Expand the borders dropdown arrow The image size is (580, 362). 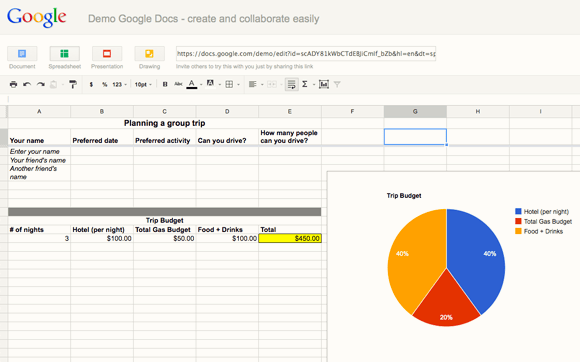coord(238,85)
